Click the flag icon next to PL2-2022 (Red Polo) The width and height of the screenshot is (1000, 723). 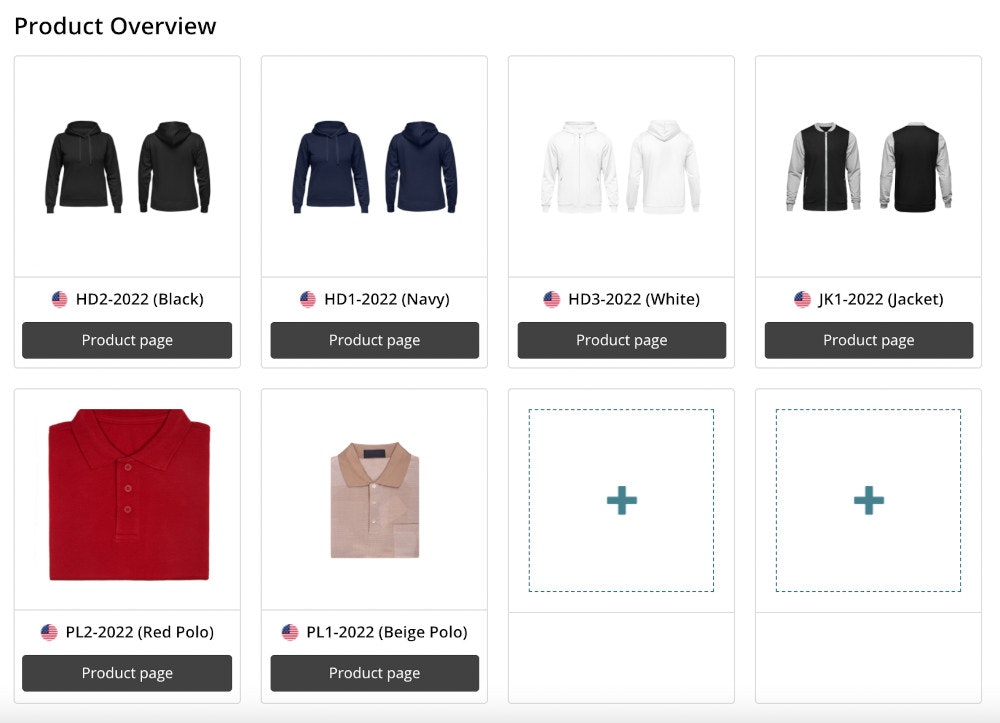coord(48,631)
